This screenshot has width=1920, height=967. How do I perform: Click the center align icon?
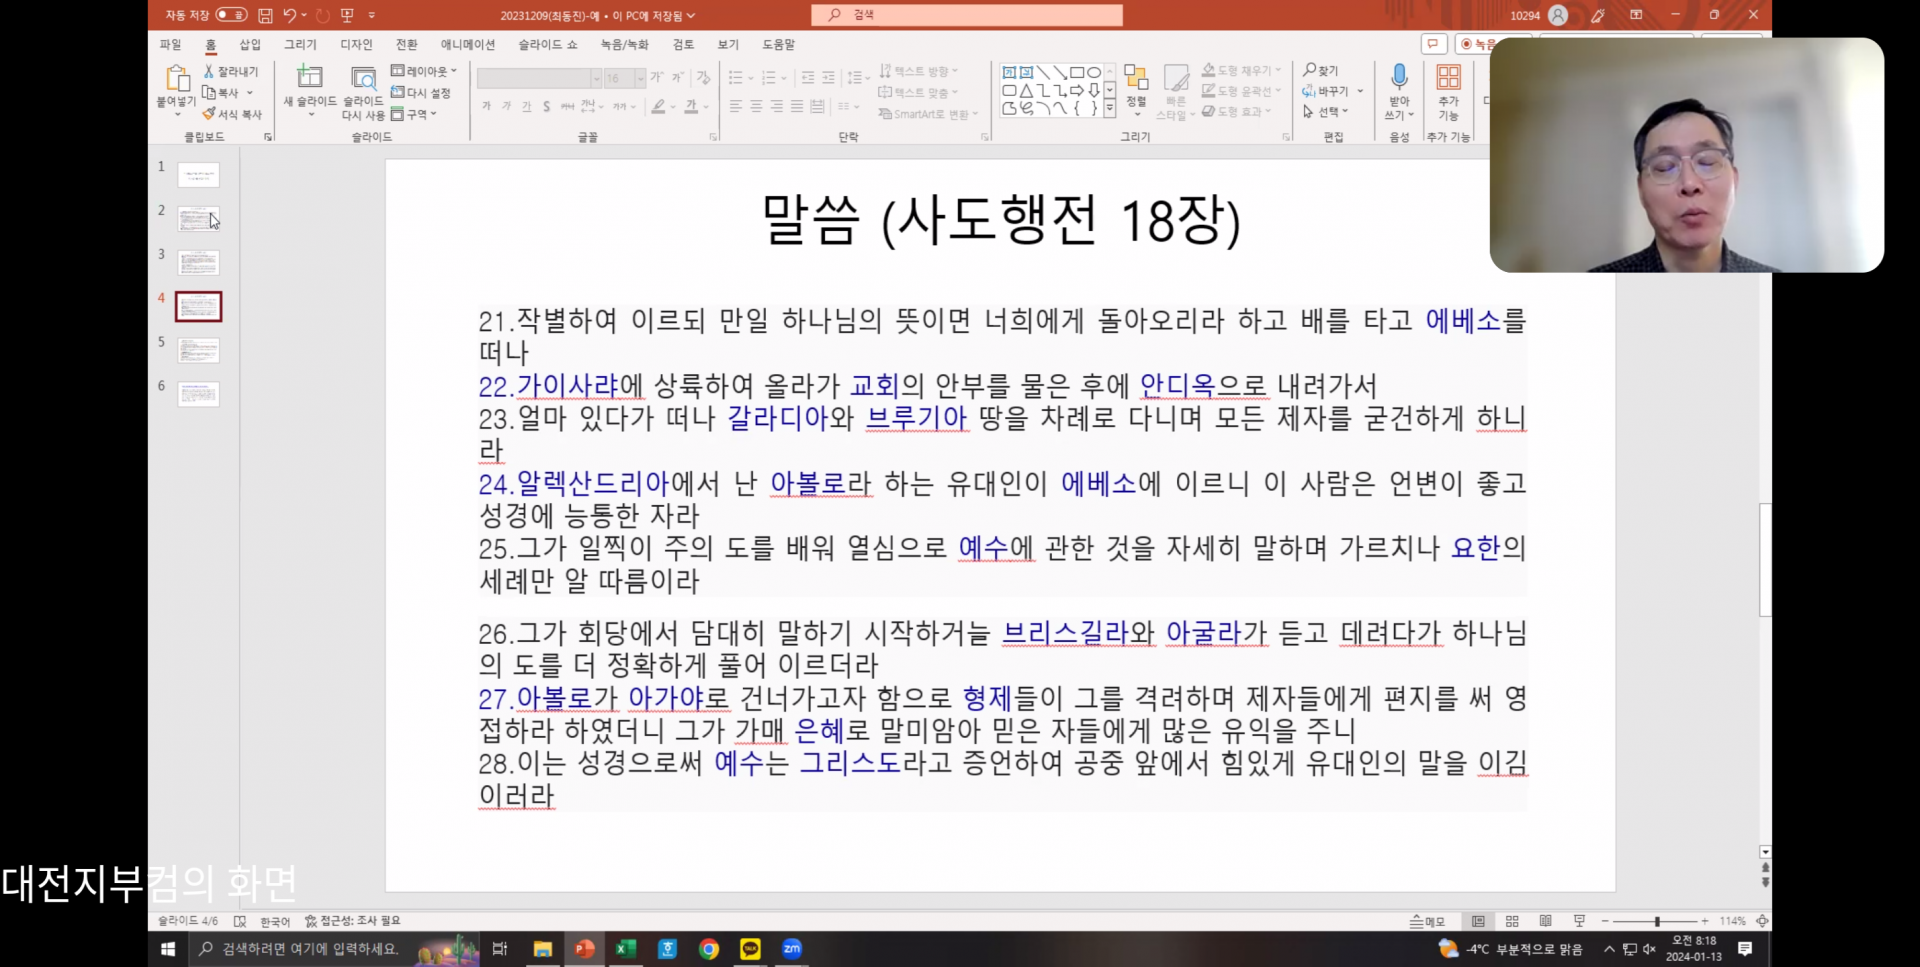pos(756,106)
